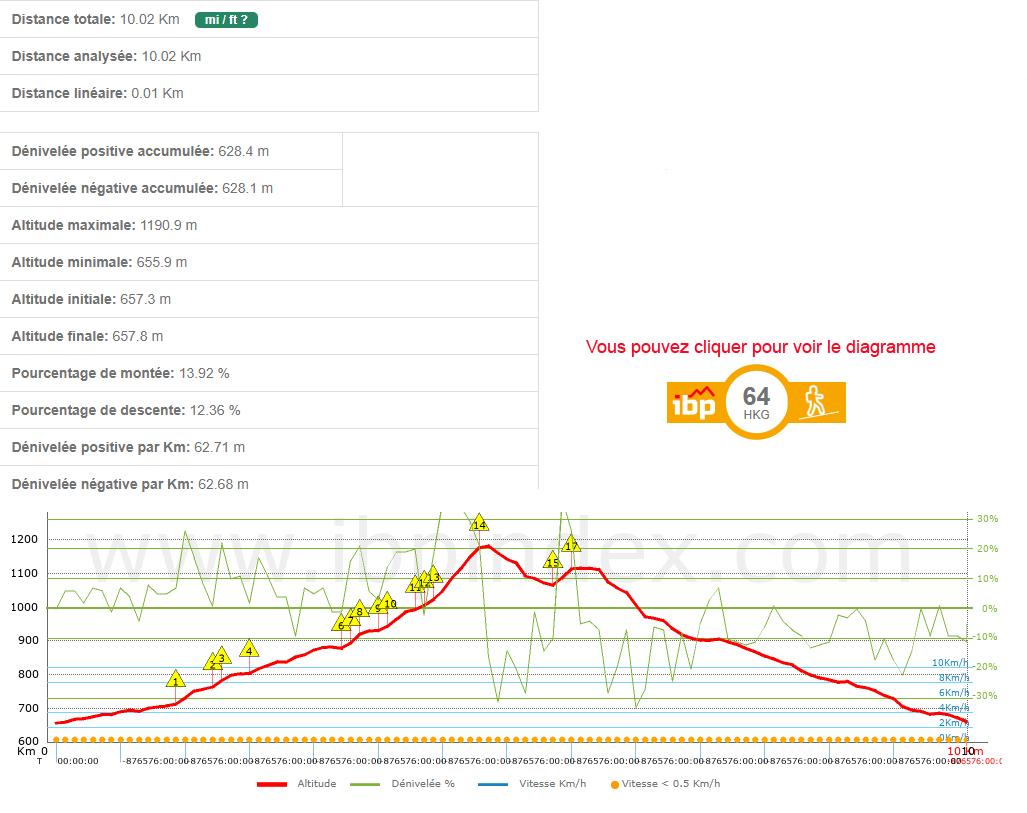Click the mi / ft ? unit button

226,19
